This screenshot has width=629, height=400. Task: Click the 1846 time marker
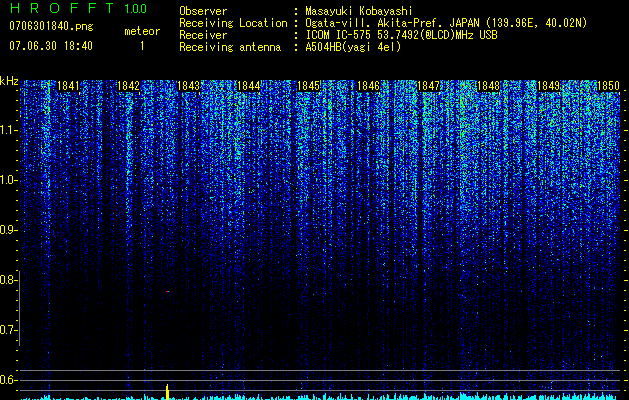click(368, 86)
